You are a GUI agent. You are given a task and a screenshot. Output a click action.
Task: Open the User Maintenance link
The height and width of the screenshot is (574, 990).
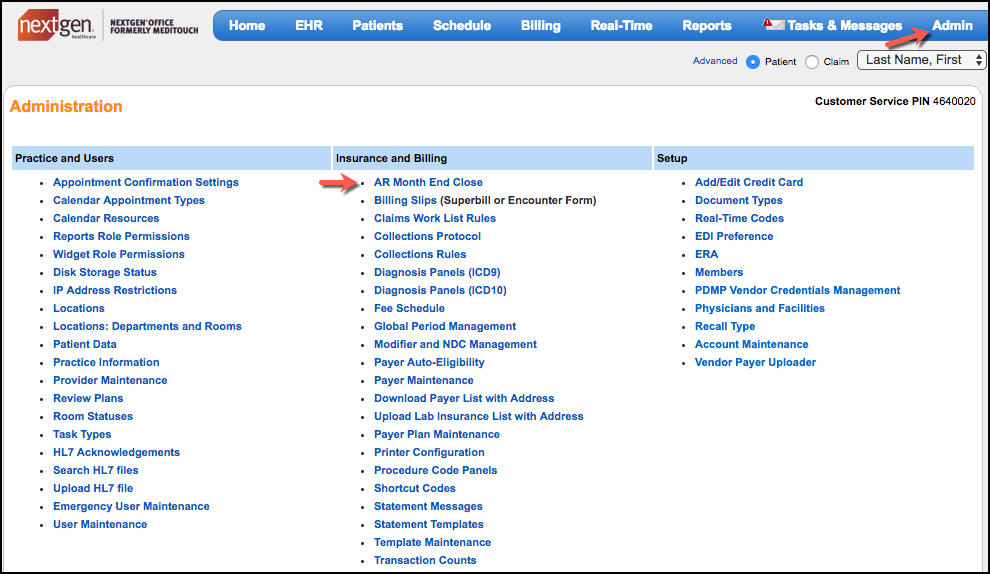[x=100, y=524]
